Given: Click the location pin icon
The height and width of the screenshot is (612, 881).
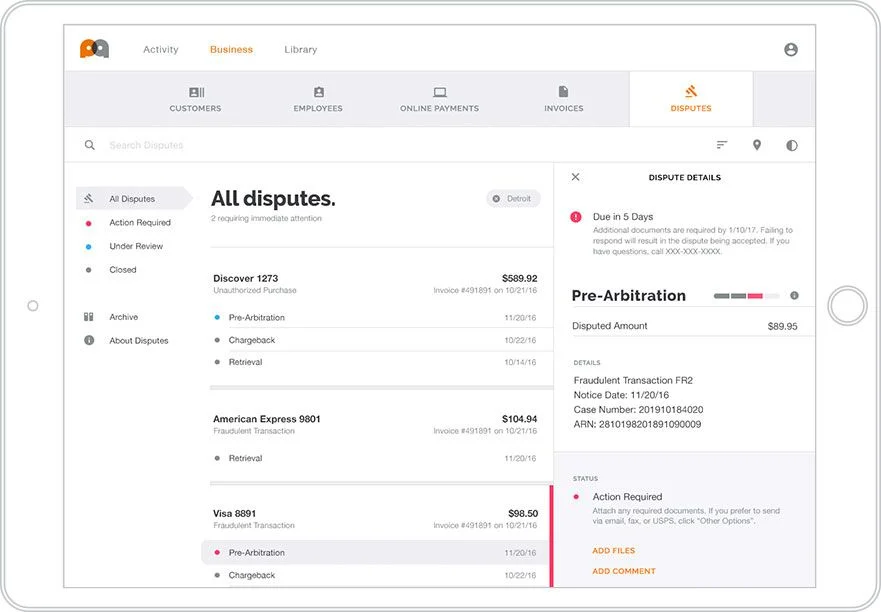Looking at the screenshot, I should (x=756, y=145).
